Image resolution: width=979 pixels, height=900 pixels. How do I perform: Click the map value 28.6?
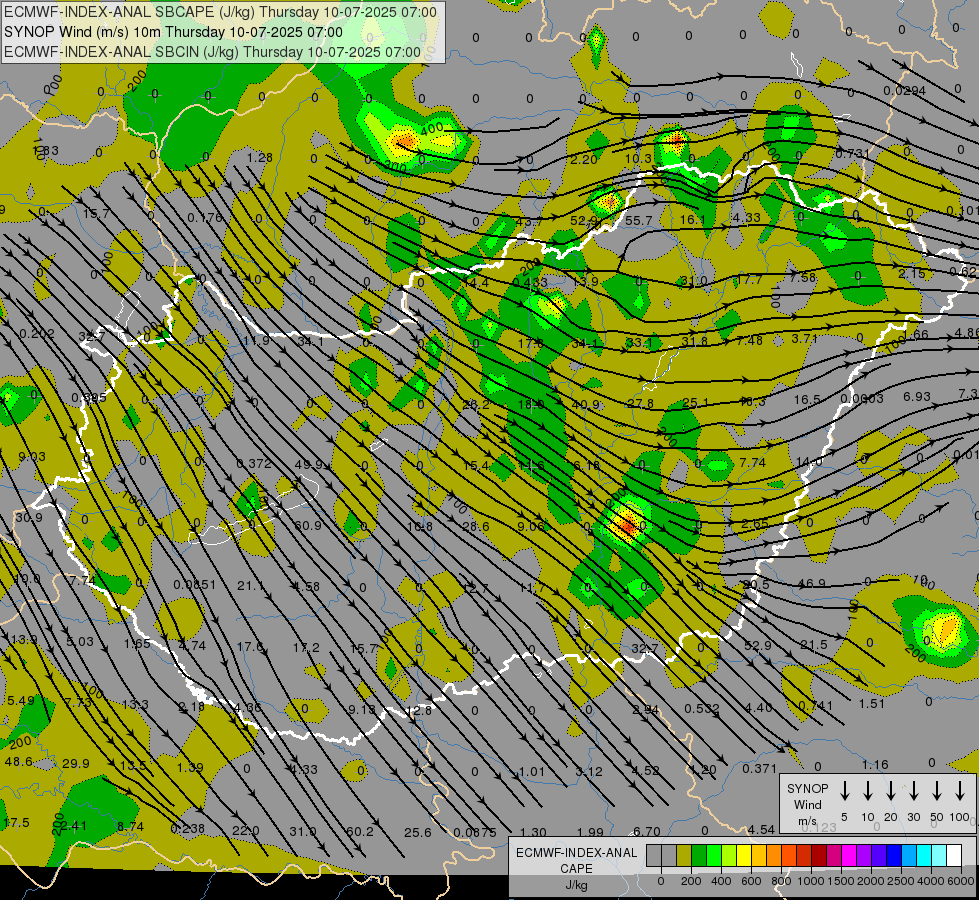point(476,527)
